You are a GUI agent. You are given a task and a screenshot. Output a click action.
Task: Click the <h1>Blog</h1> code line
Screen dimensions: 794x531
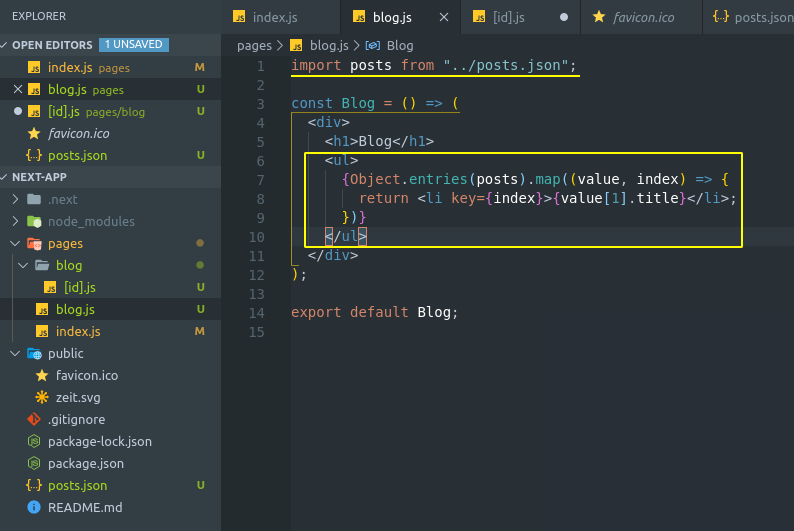click(x=379, y=141)
